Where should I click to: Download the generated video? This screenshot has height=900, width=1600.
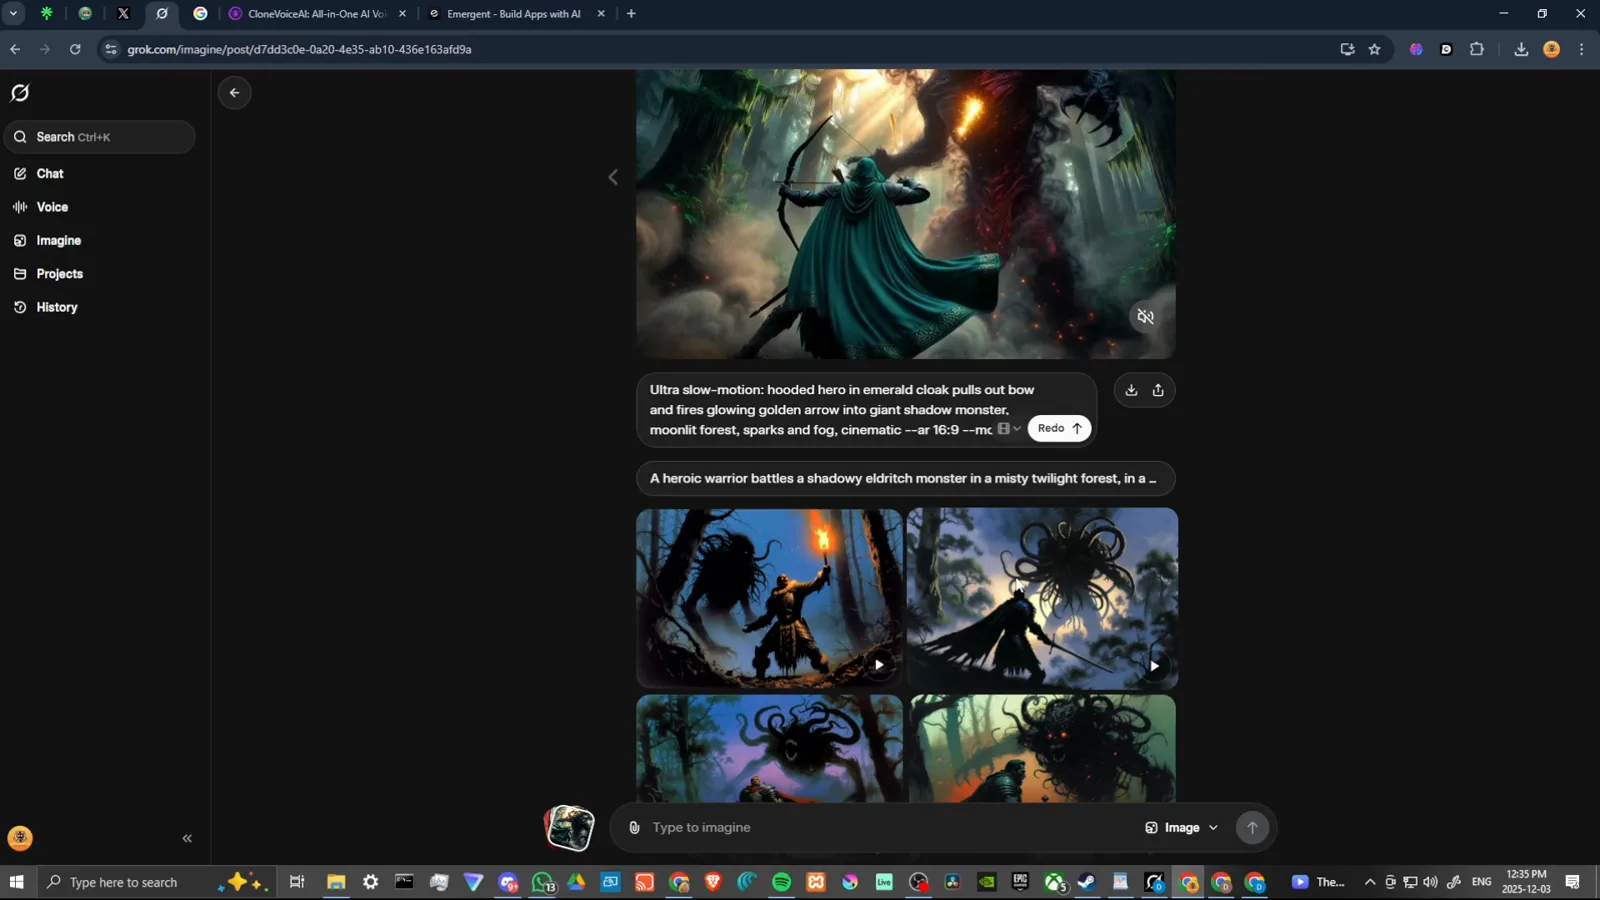1131,390
